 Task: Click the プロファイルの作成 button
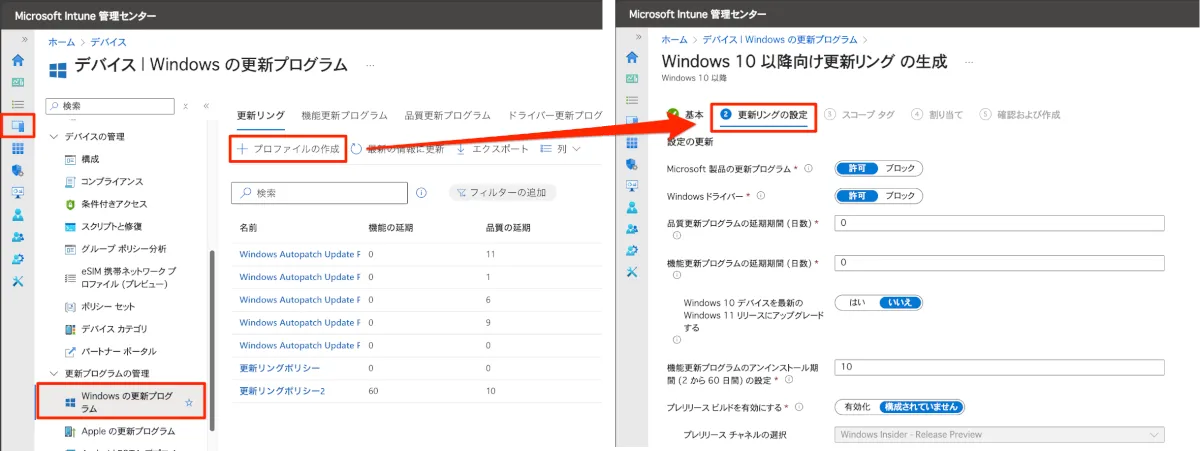click(x=288, y=149)
